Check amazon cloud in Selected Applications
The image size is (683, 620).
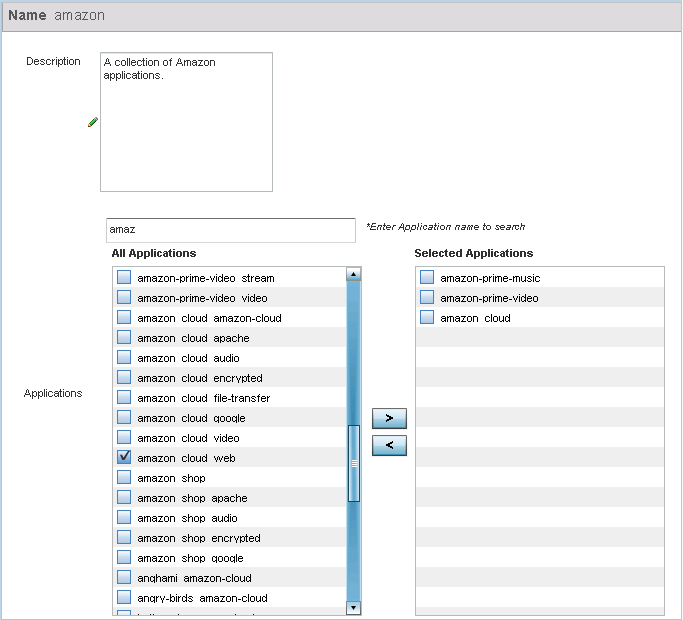pos(427,317)
